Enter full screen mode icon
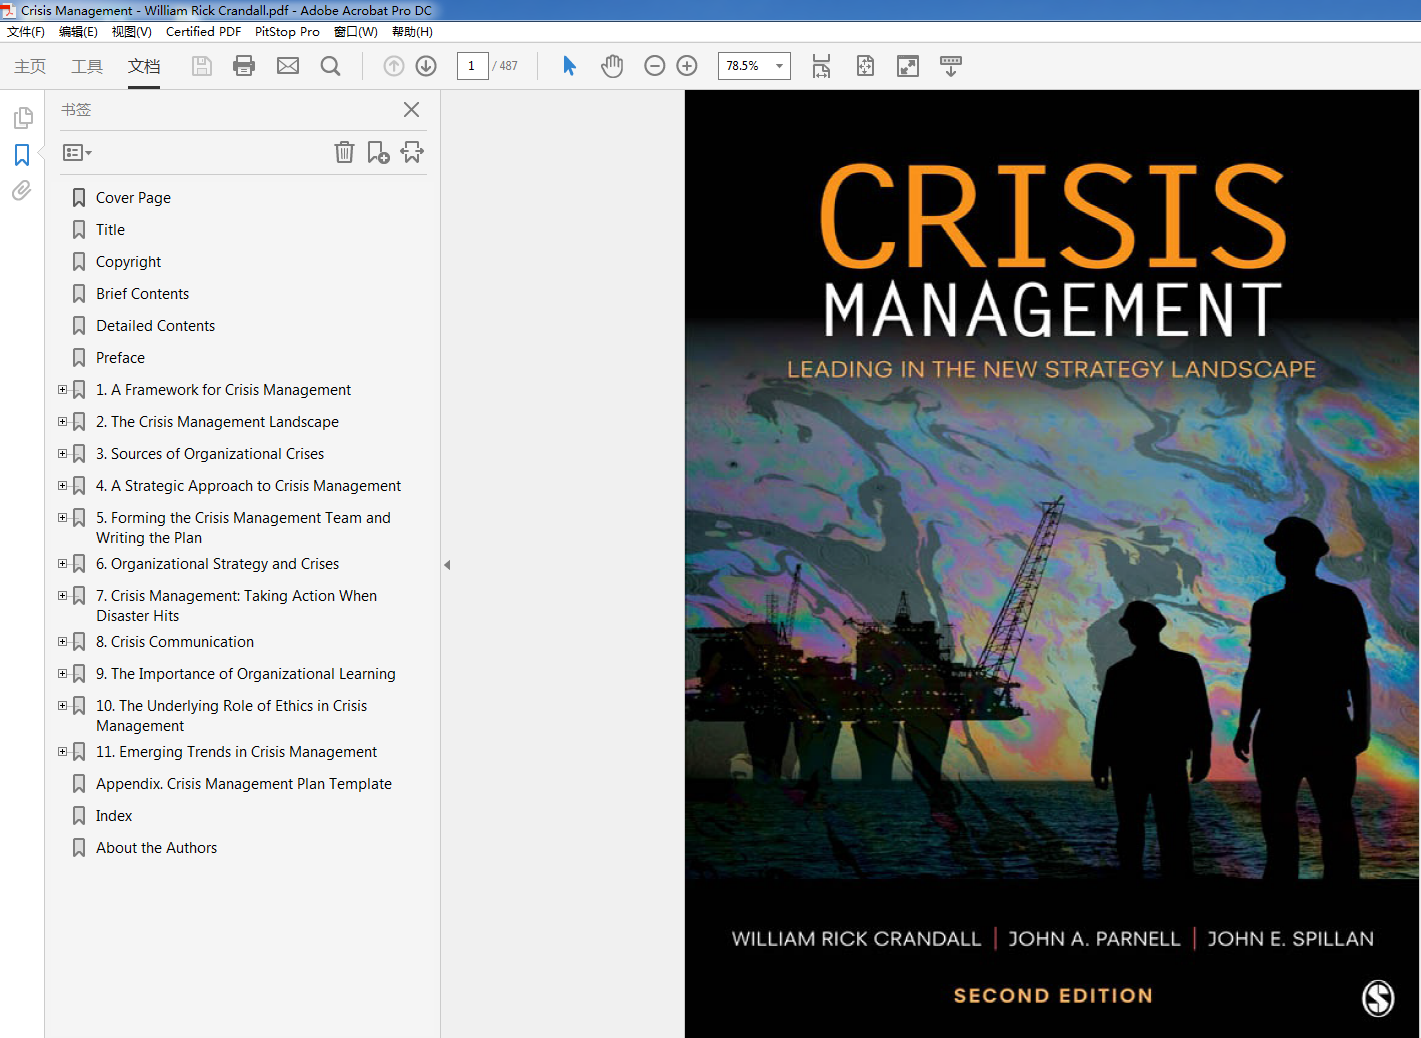Image resolution: width=1421 pixels, height=1038 pixels. coord(908,66)
